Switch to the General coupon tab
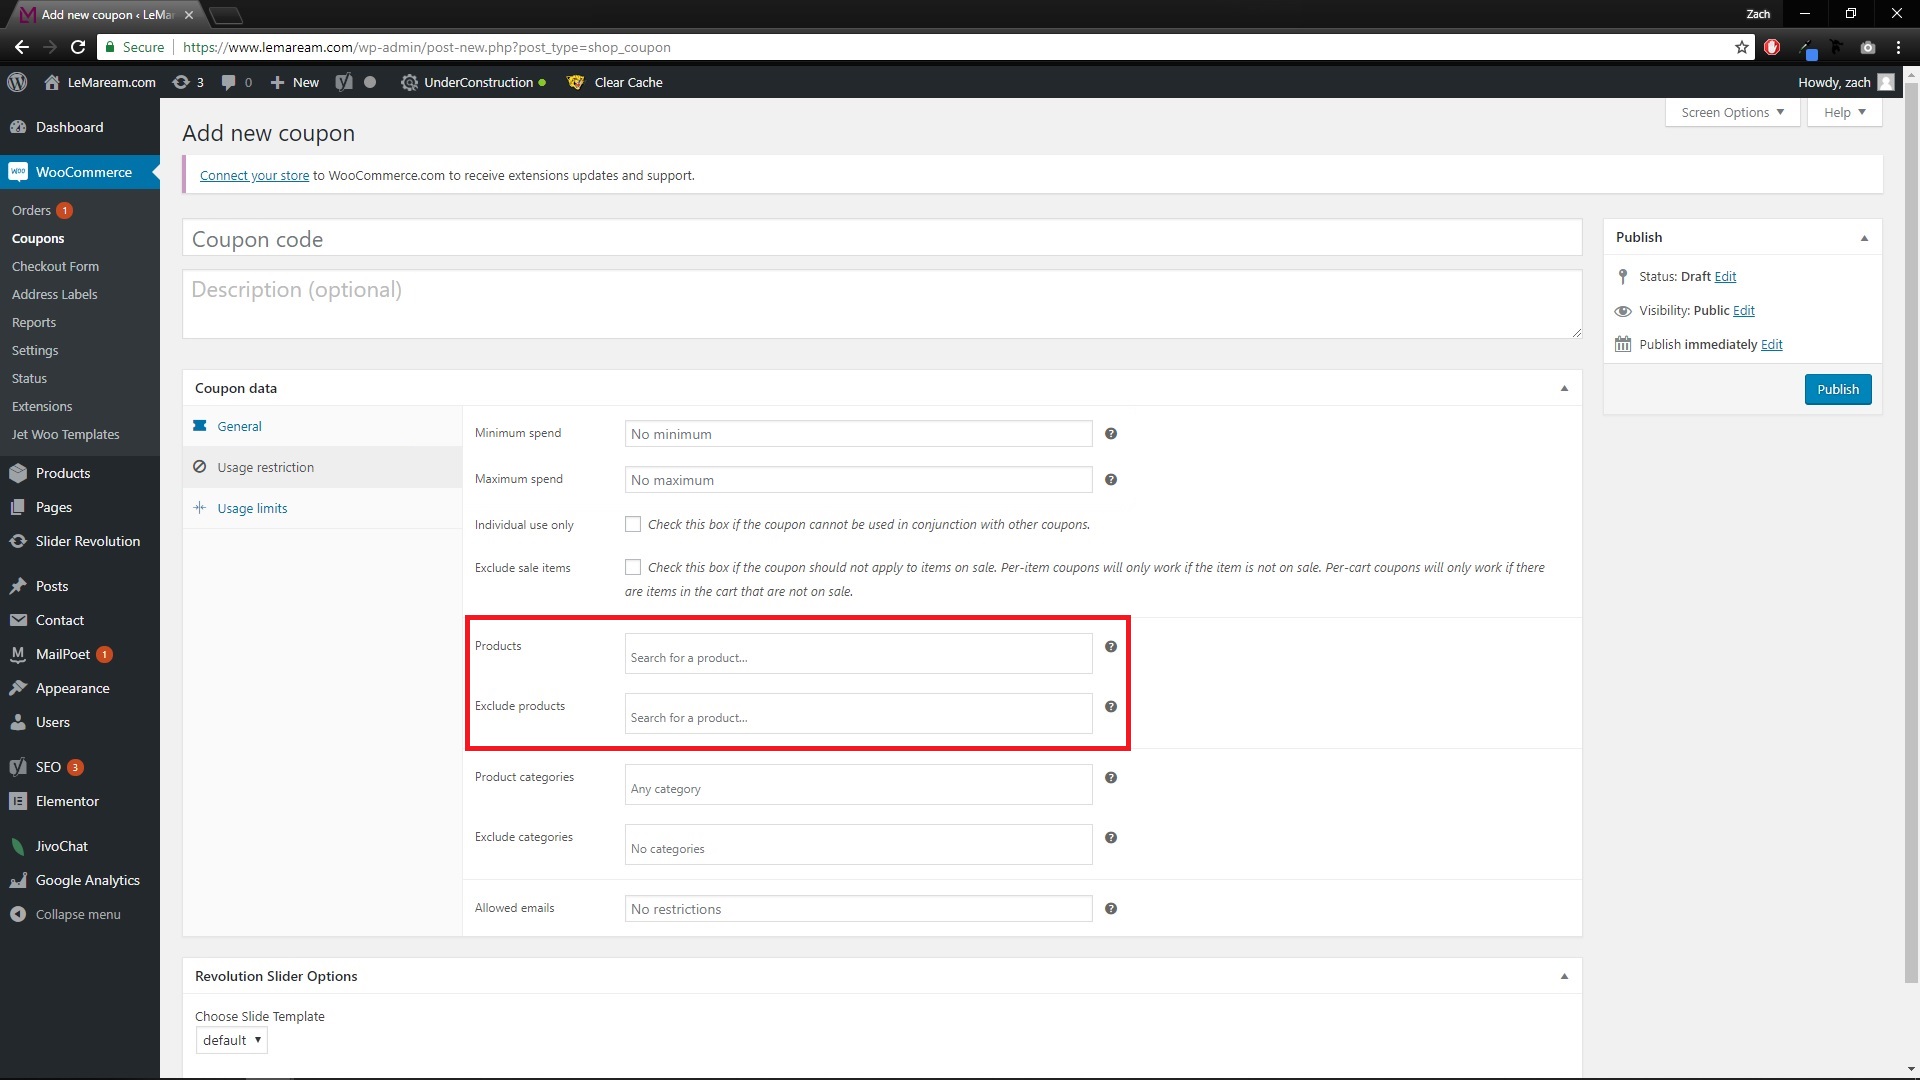 pyautogui.click(x=322, y=426)
